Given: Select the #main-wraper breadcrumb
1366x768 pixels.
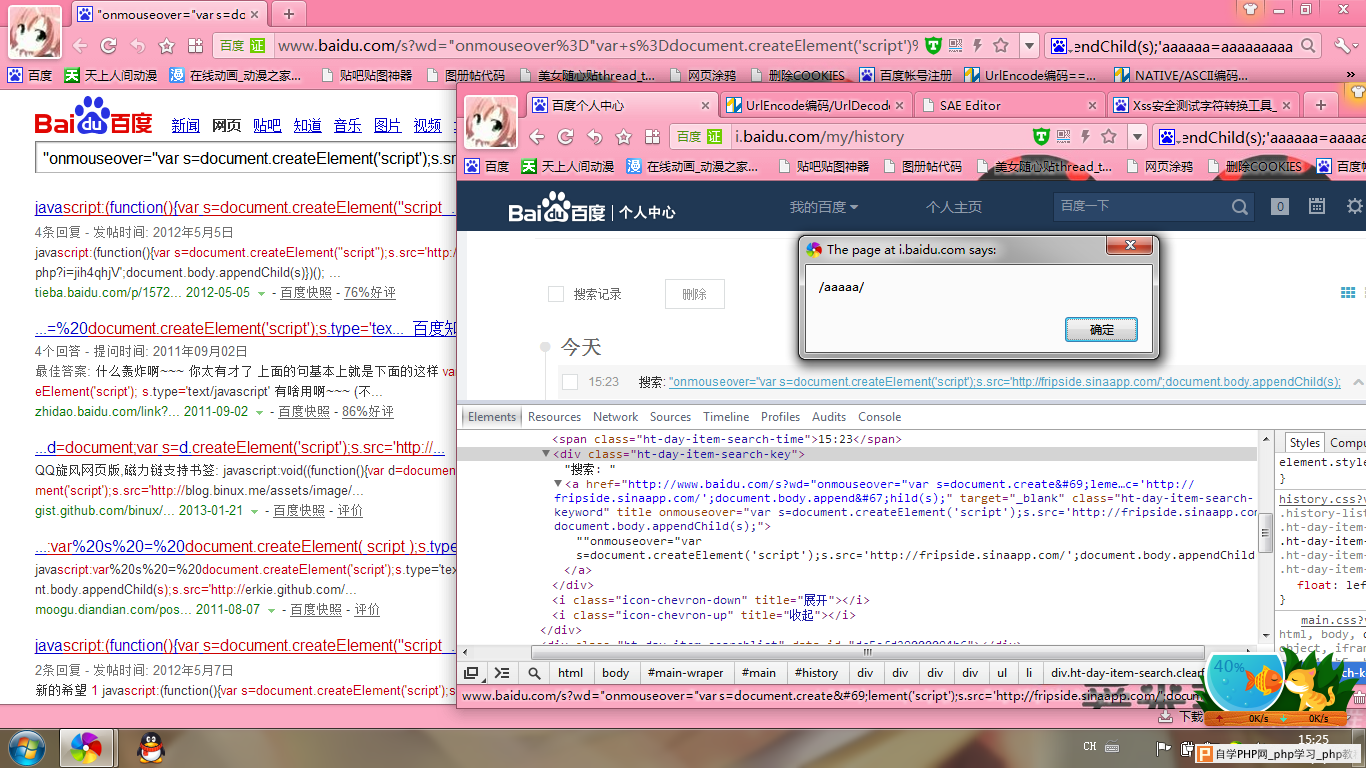Looking at the screenshot, I should click(x=685, y=673).
